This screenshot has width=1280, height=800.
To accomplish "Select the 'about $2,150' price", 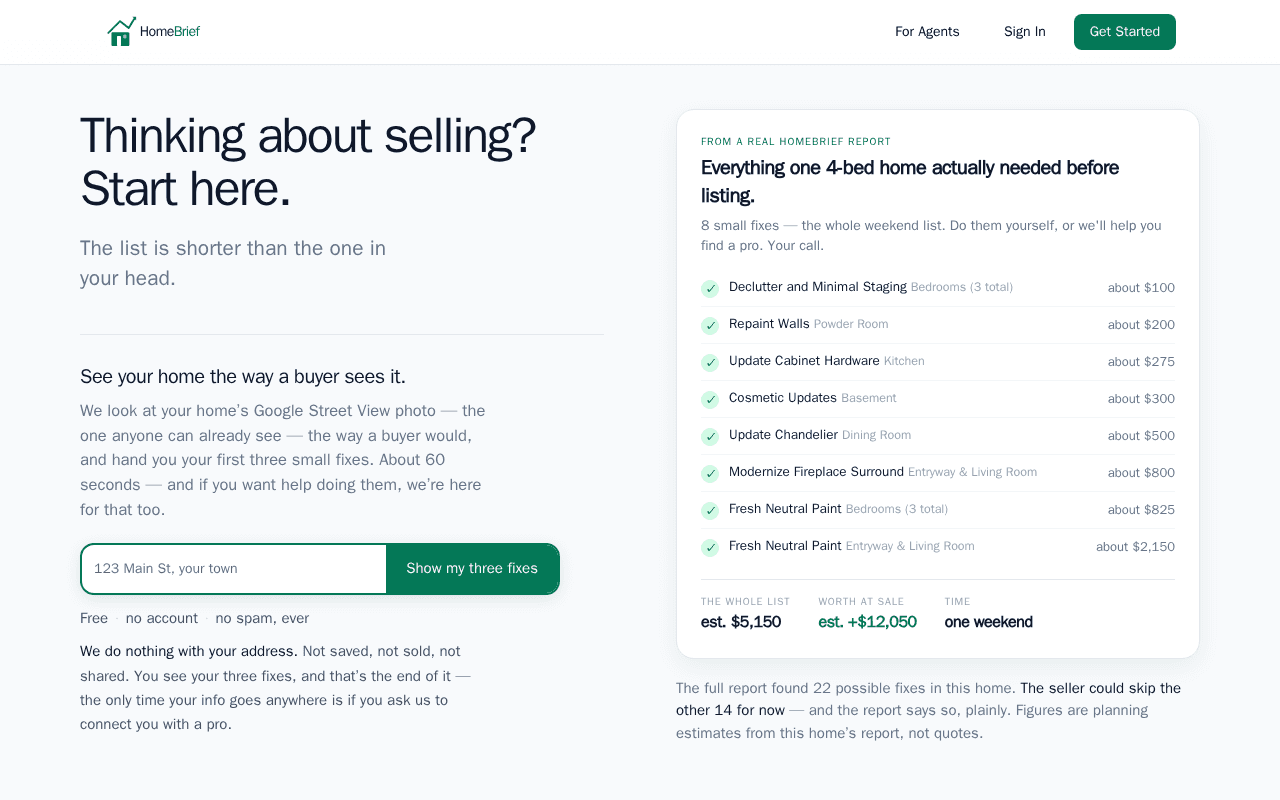I will (x=1135, y=547).
